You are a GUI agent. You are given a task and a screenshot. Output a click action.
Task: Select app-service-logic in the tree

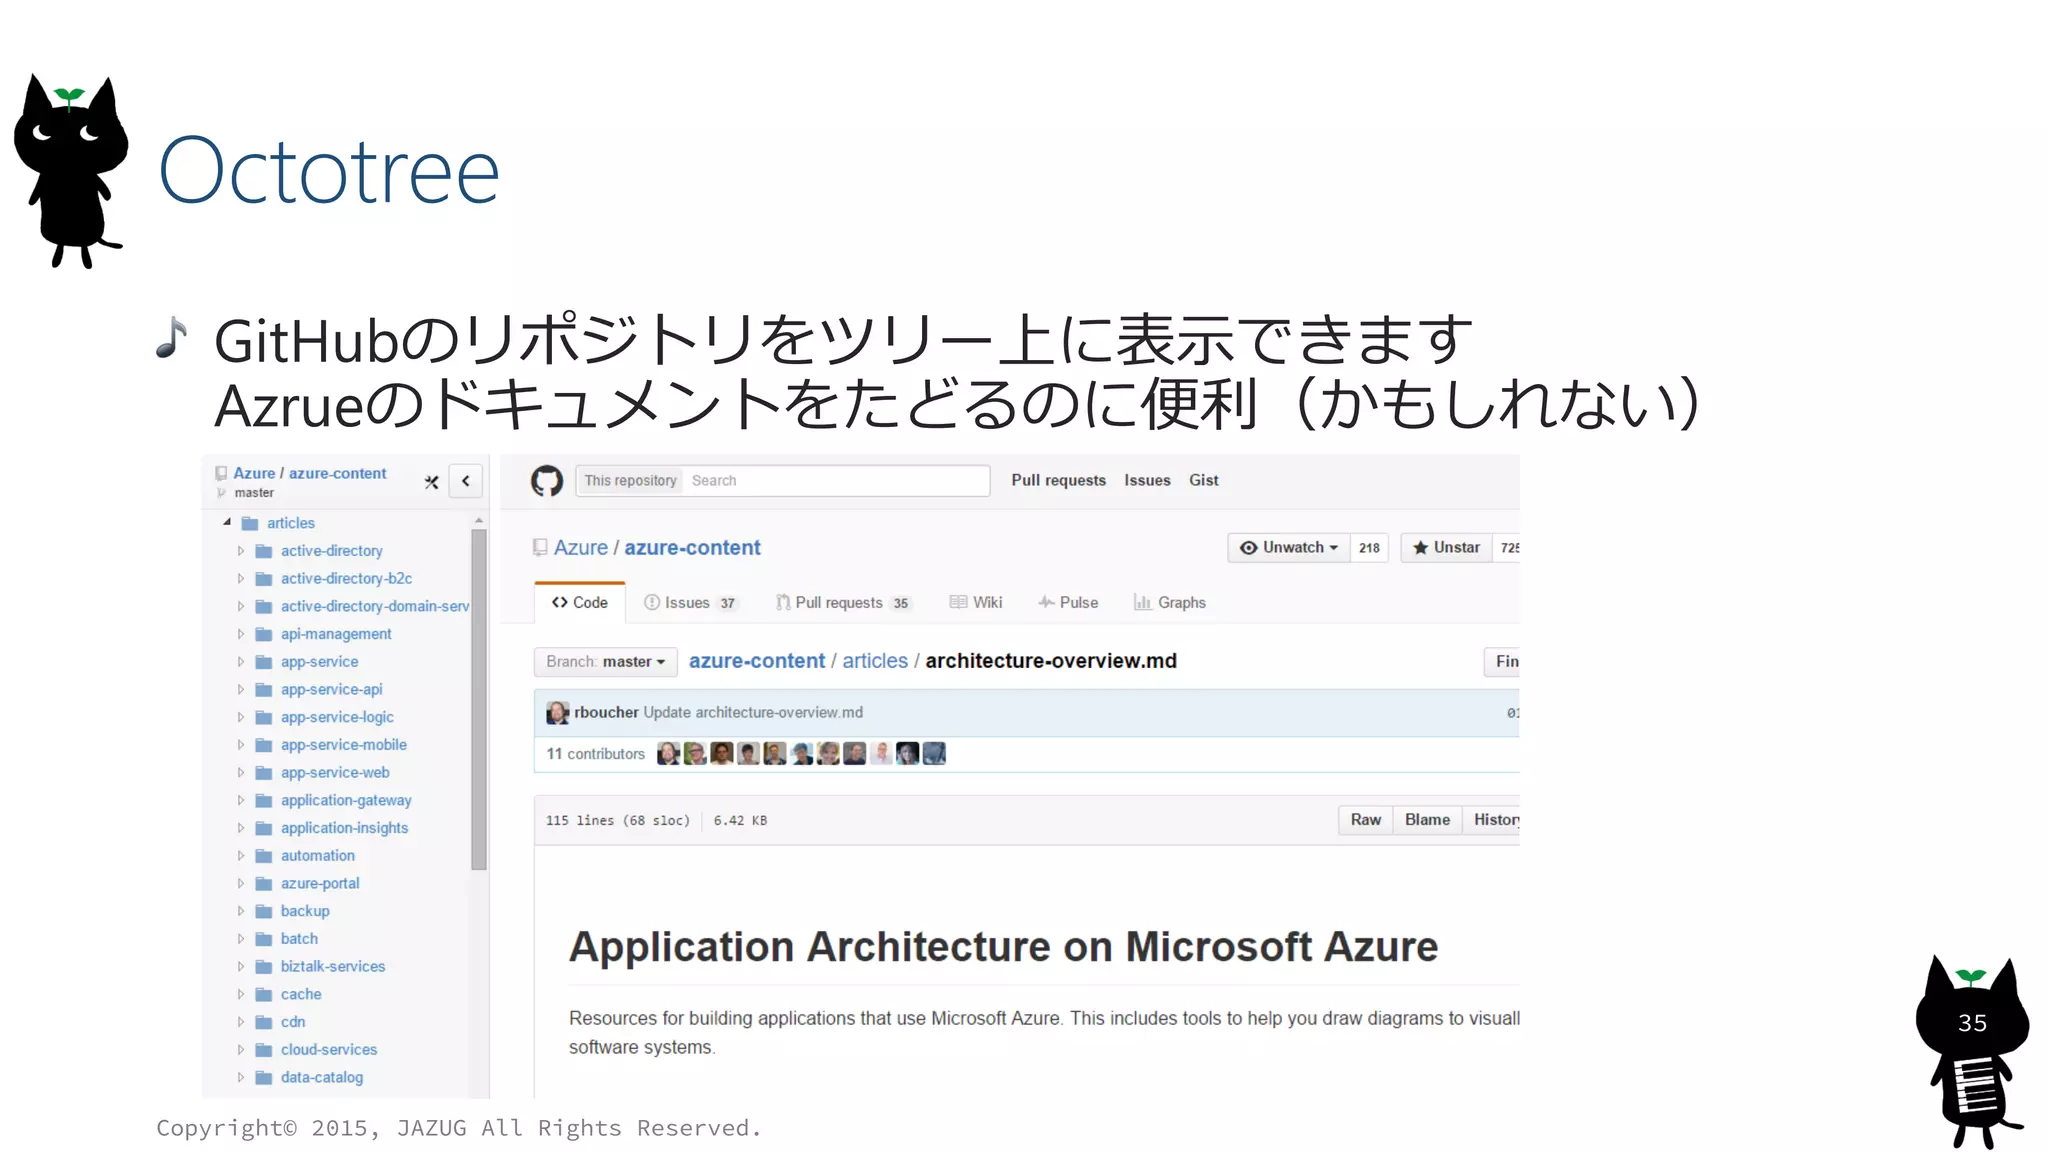coord(337,718)
